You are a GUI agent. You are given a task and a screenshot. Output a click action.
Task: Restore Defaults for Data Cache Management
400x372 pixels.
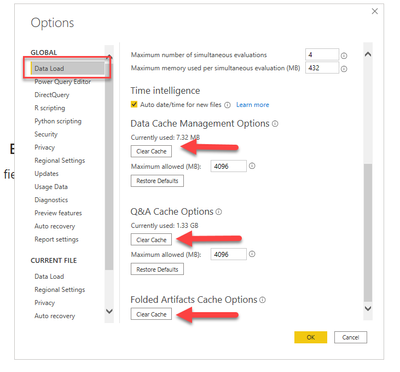[157, 181]
